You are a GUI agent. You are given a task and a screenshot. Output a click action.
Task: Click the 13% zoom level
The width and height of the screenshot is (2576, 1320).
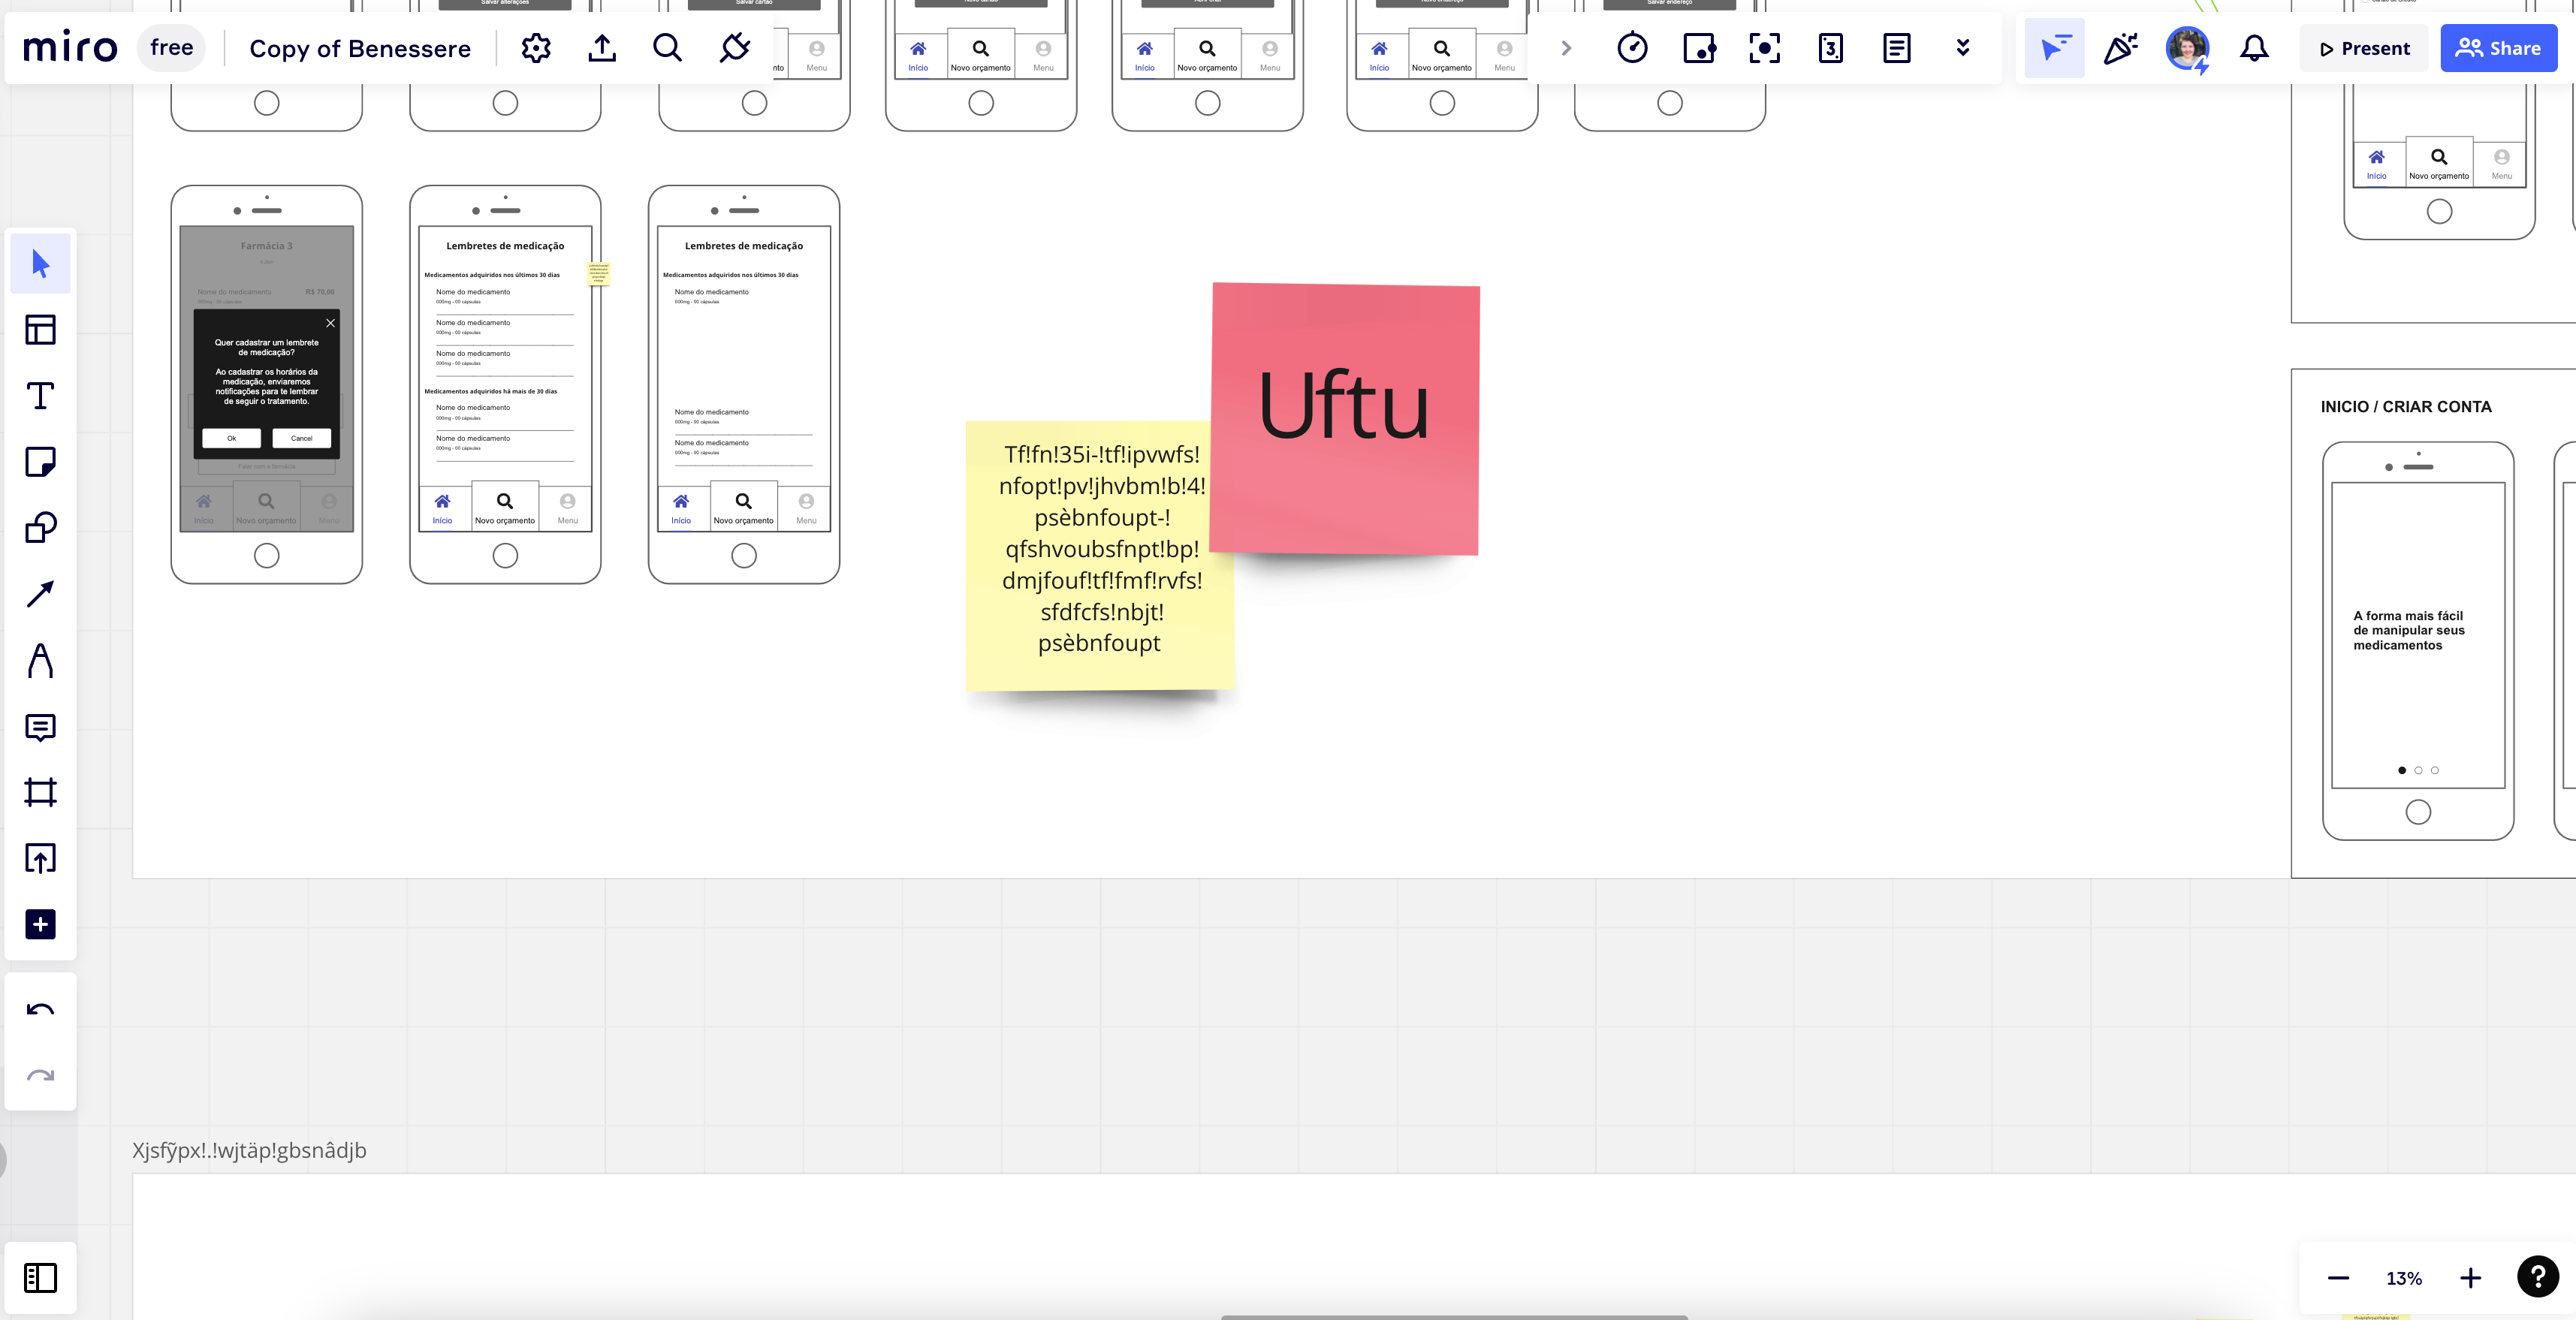coord(2404,1278)
